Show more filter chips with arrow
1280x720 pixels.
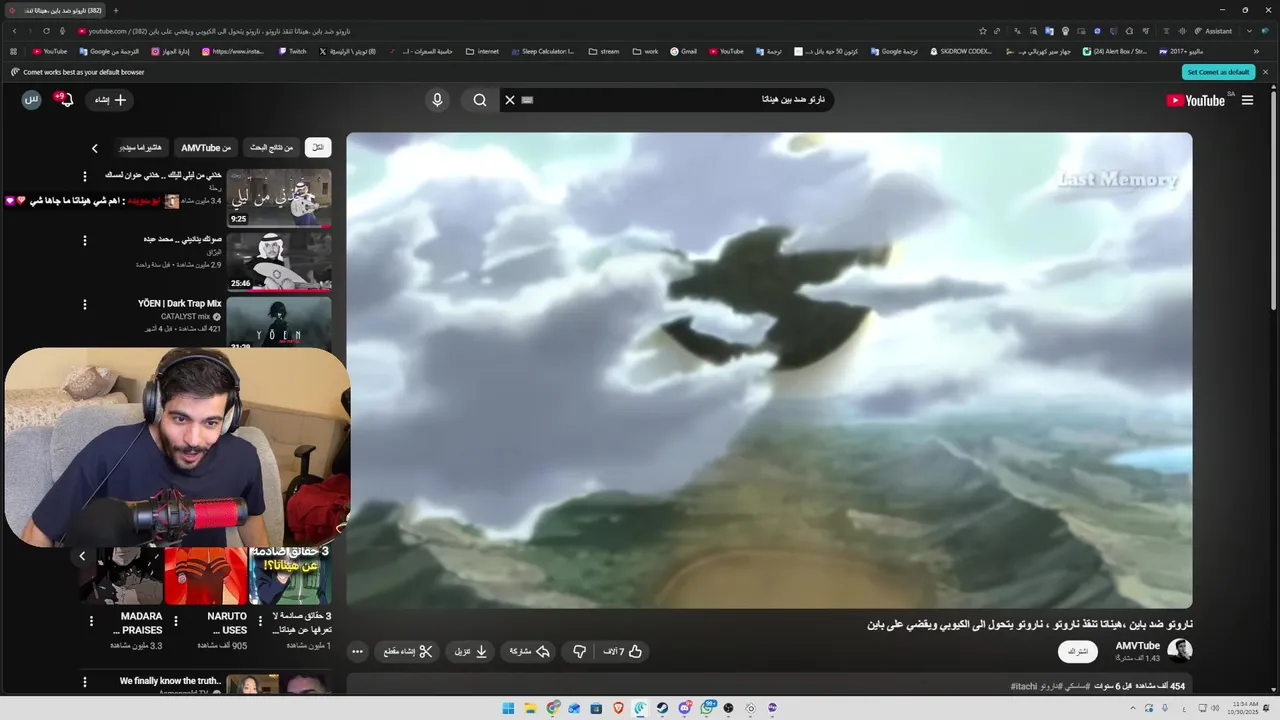click(95, 148)
